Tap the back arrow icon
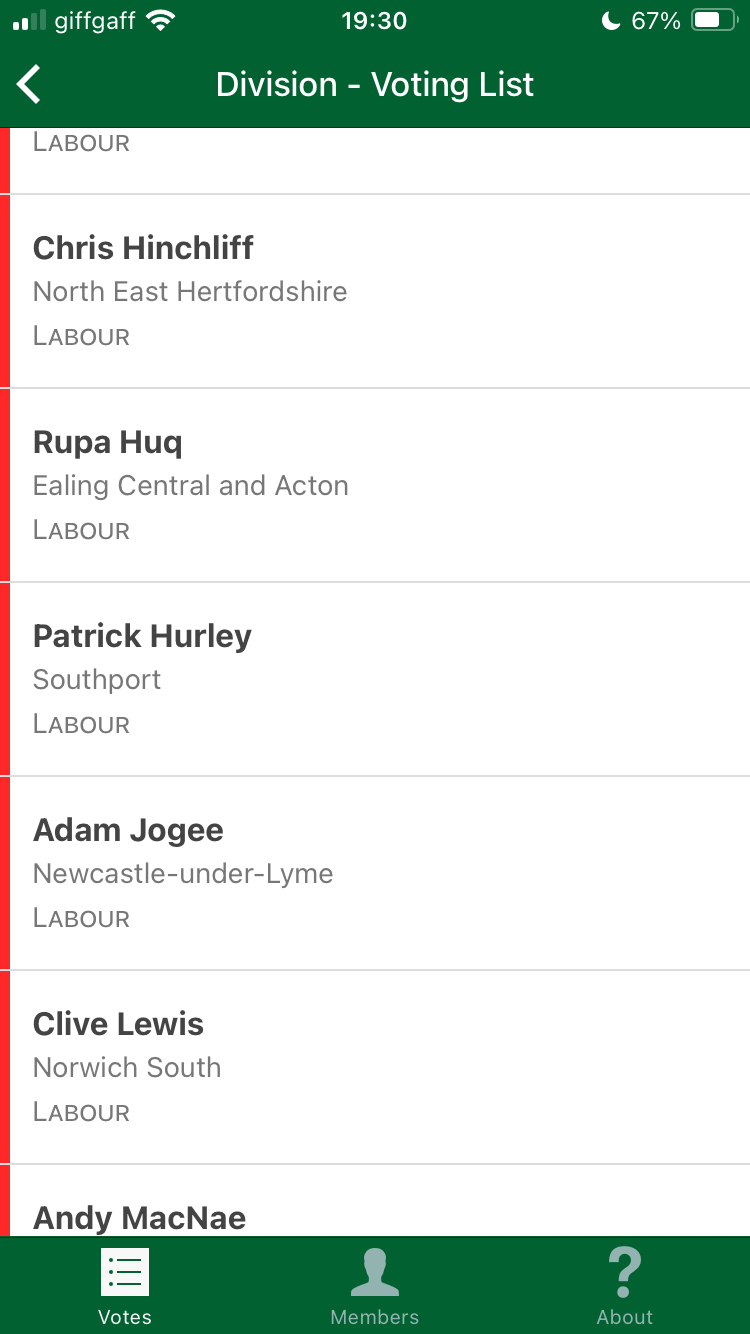750x1334 pixels. click(30, 85)
